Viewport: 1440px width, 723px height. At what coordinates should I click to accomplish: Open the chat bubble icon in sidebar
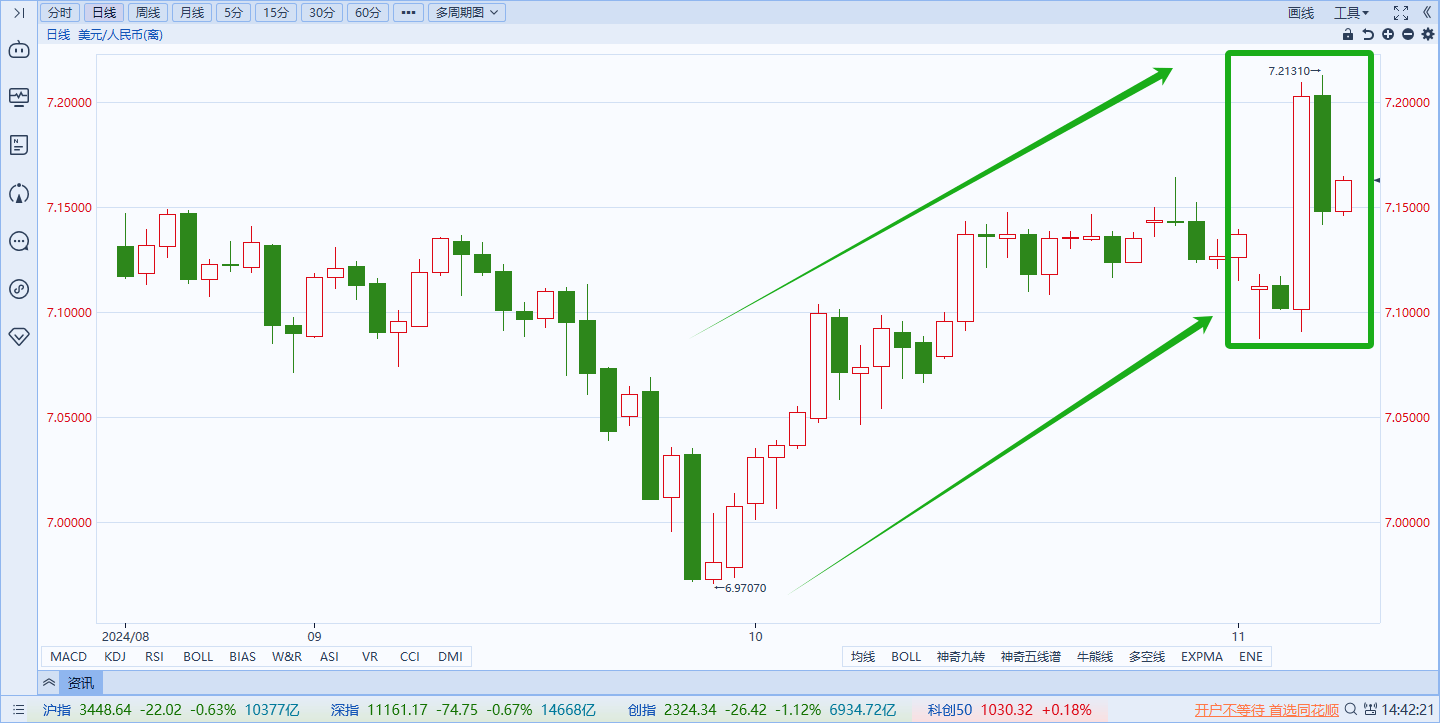tap(19, 241)
